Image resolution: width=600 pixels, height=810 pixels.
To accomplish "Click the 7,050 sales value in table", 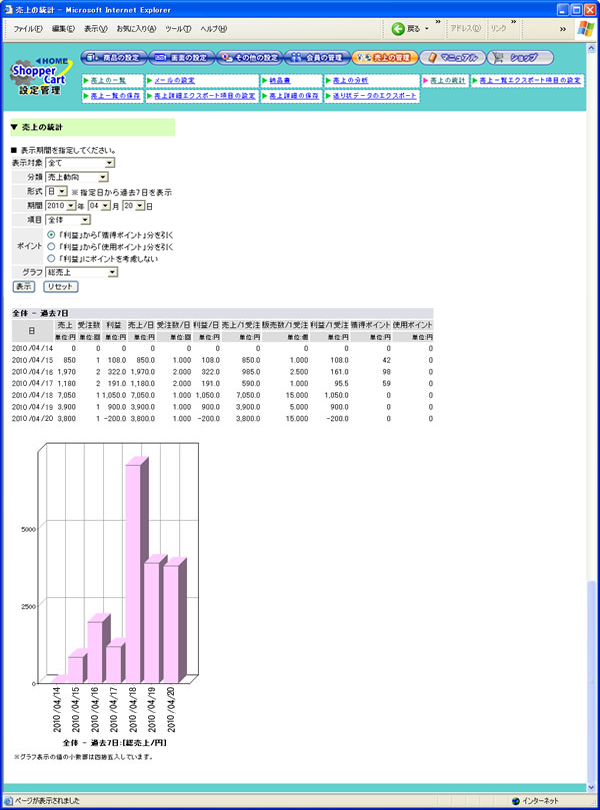I will tap(67, 395).
